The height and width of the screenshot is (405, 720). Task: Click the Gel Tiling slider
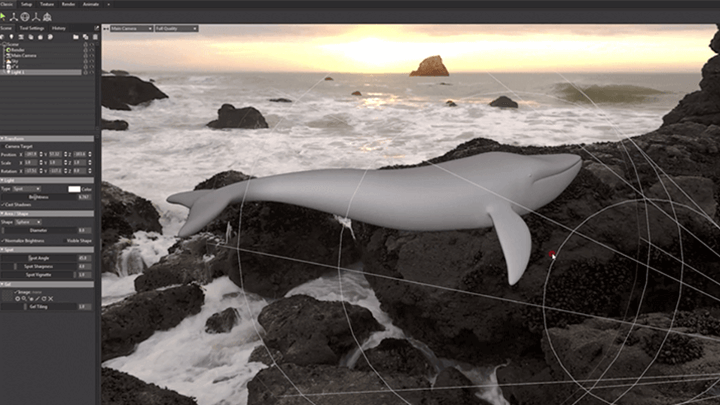(39, 306)
